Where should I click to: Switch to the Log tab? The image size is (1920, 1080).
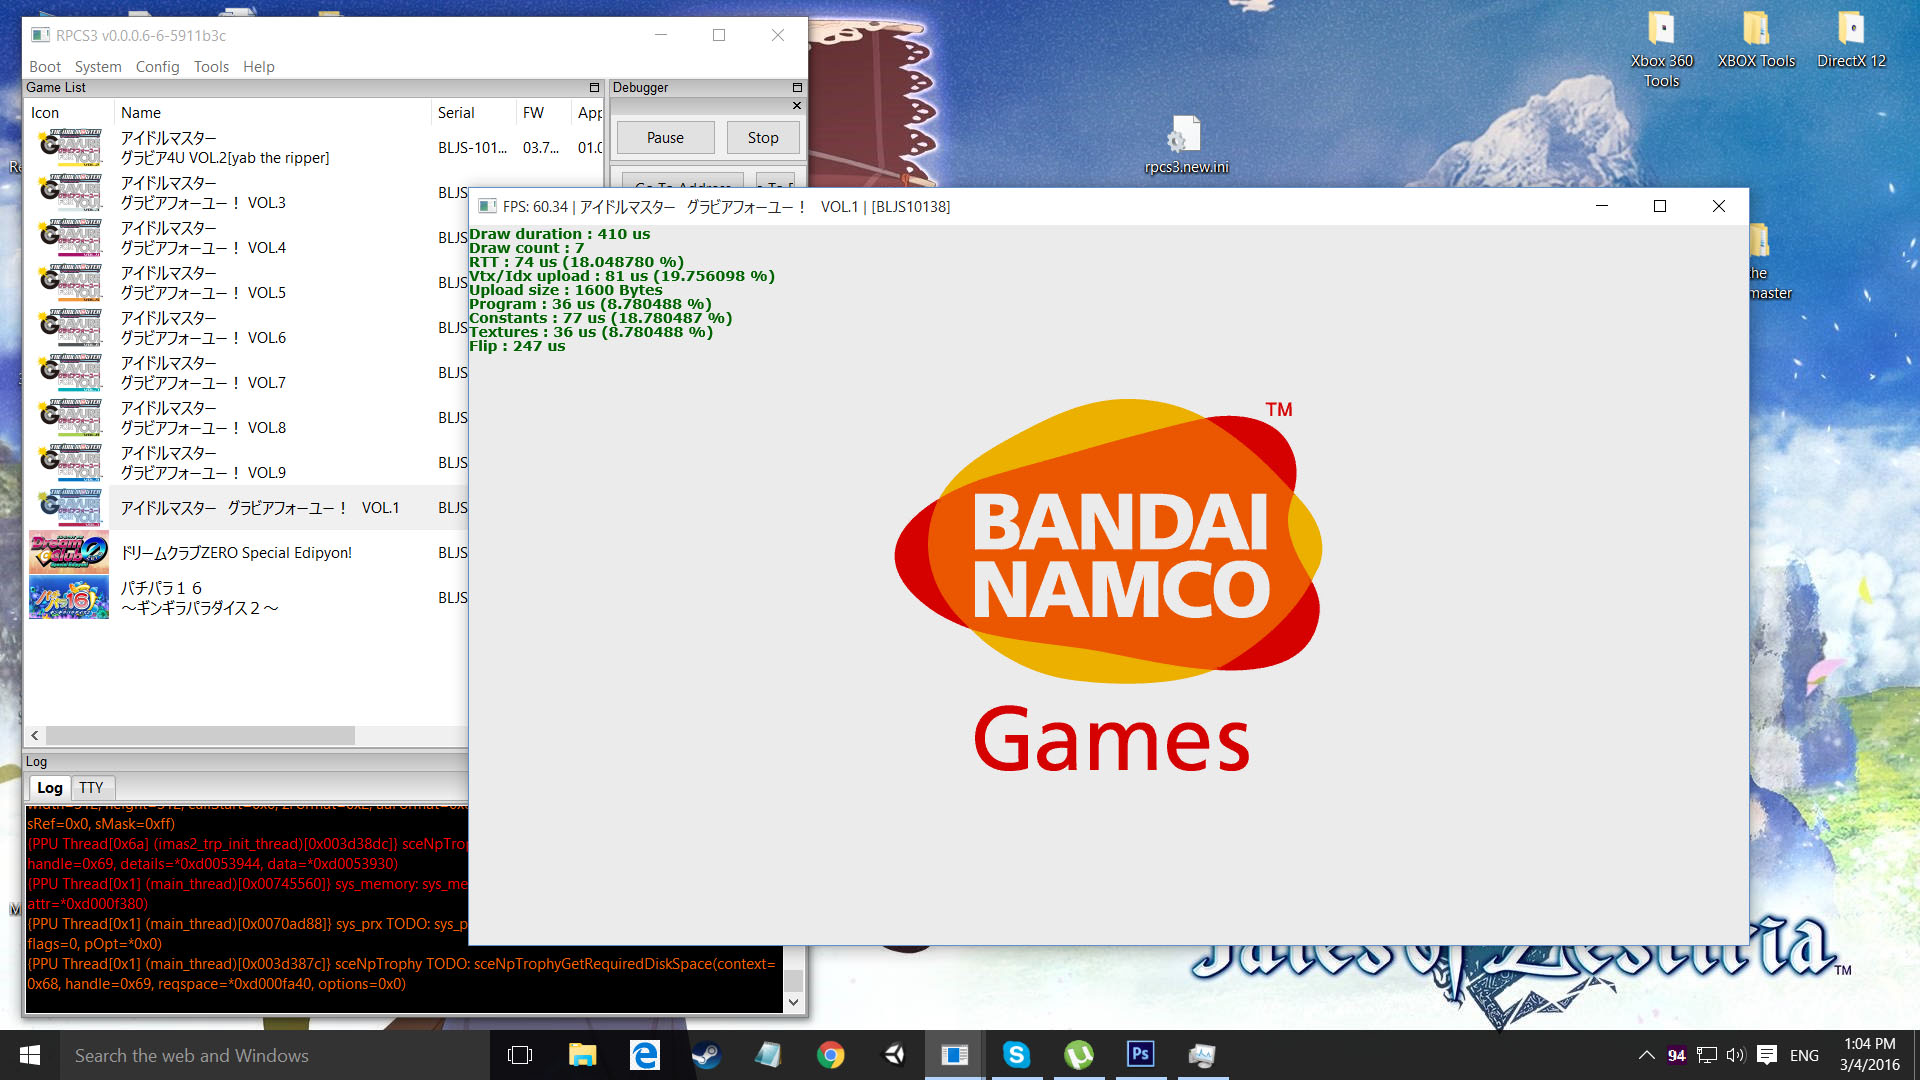[49, 788]
